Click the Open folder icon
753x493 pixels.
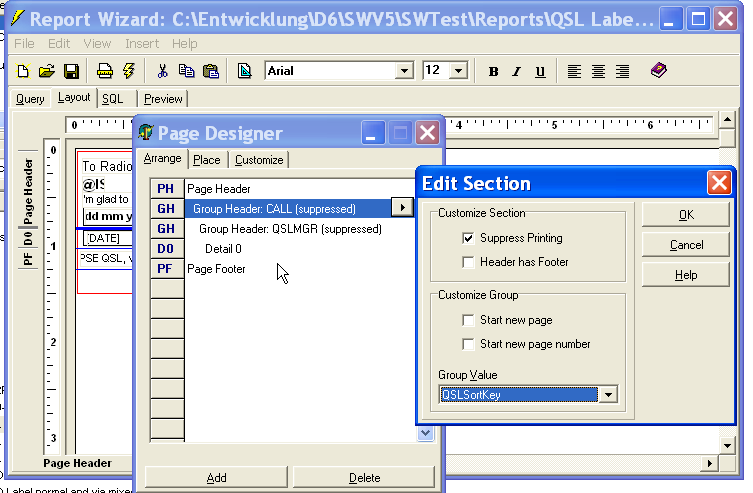pyautogui.click(x=46, y=71)
